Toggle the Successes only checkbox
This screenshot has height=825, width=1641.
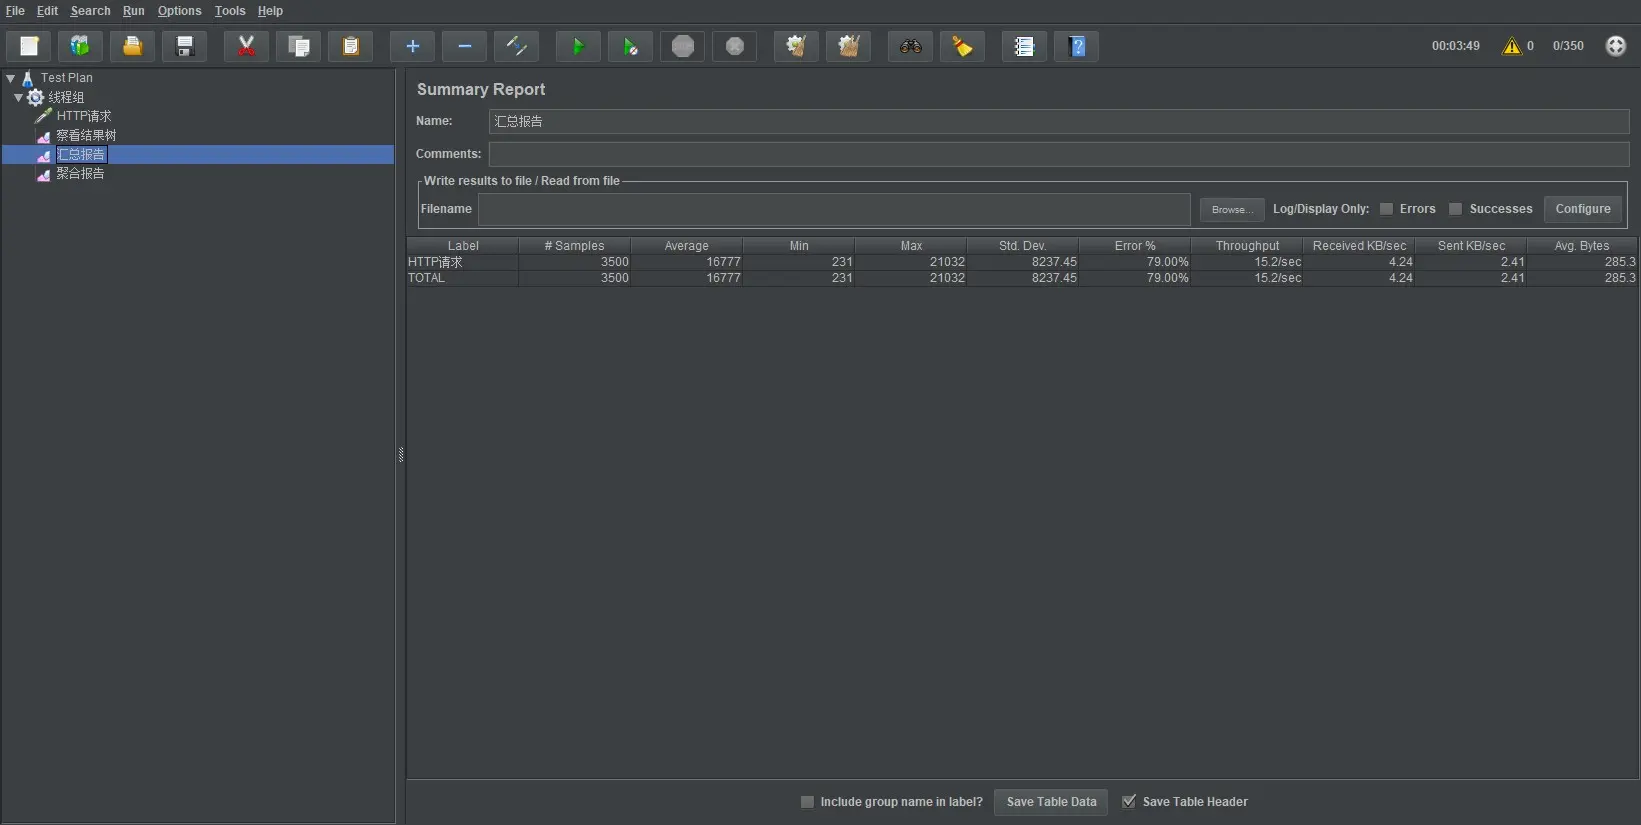pos(1456,209)
